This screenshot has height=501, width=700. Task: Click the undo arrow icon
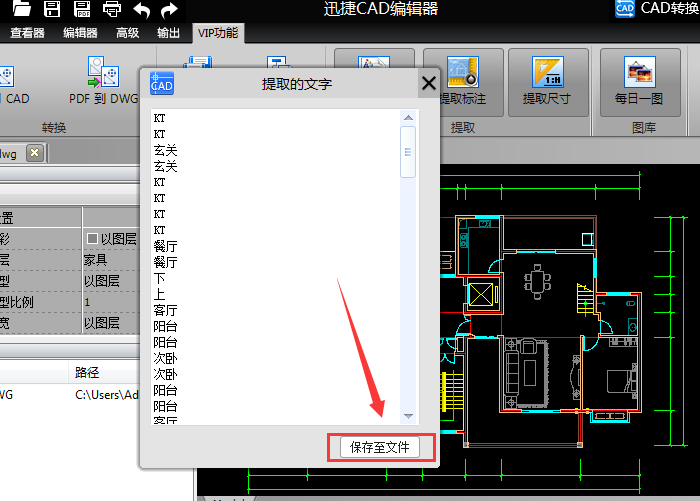coord(141,10)
